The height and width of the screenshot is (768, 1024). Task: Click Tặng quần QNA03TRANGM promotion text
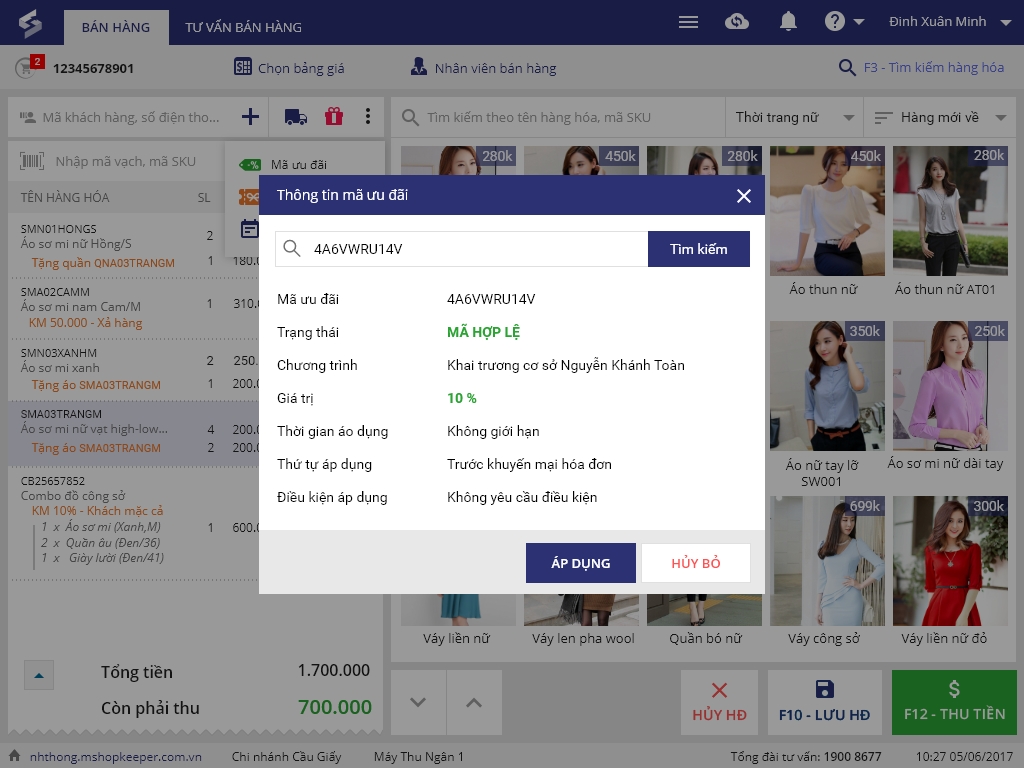click(x=103, y=263)
